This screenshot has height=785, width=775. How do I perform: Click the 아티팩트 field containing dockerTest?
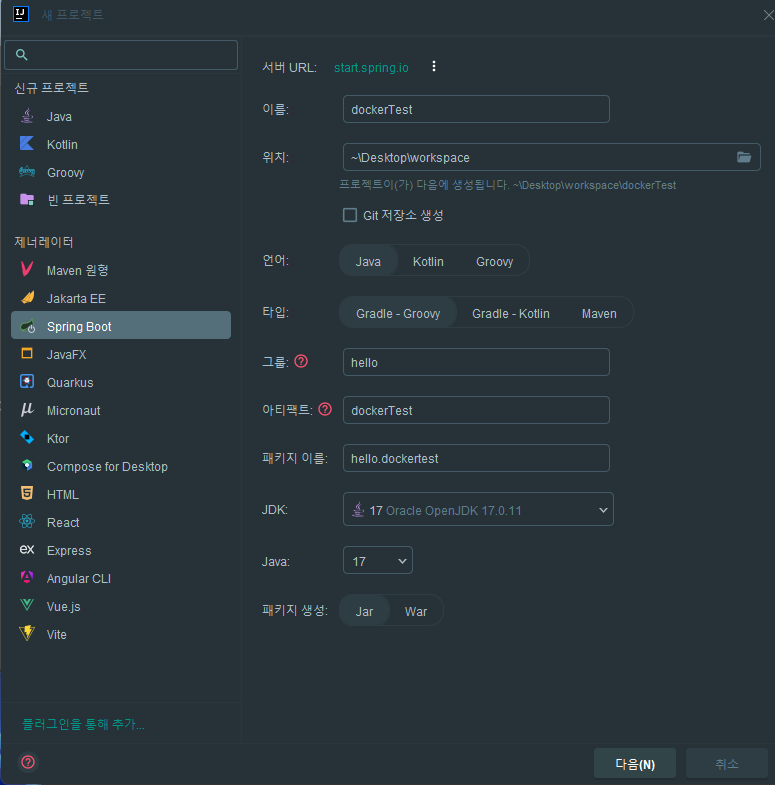[476, 410]
